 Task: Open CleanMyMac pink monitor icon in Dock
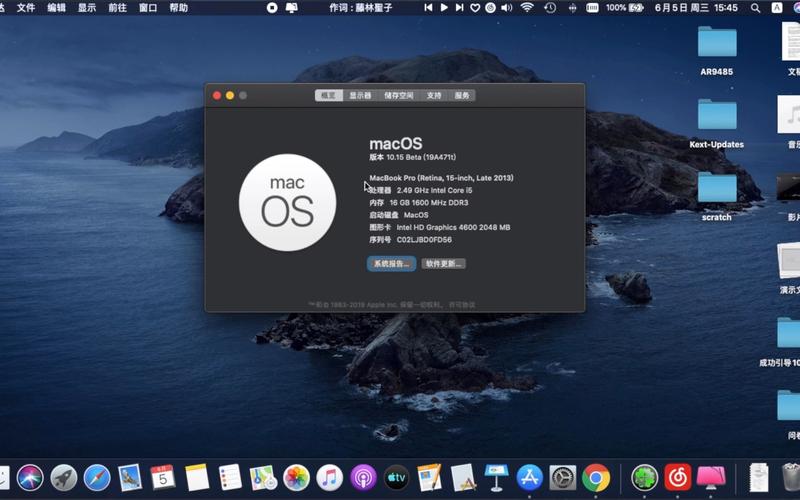711,478
